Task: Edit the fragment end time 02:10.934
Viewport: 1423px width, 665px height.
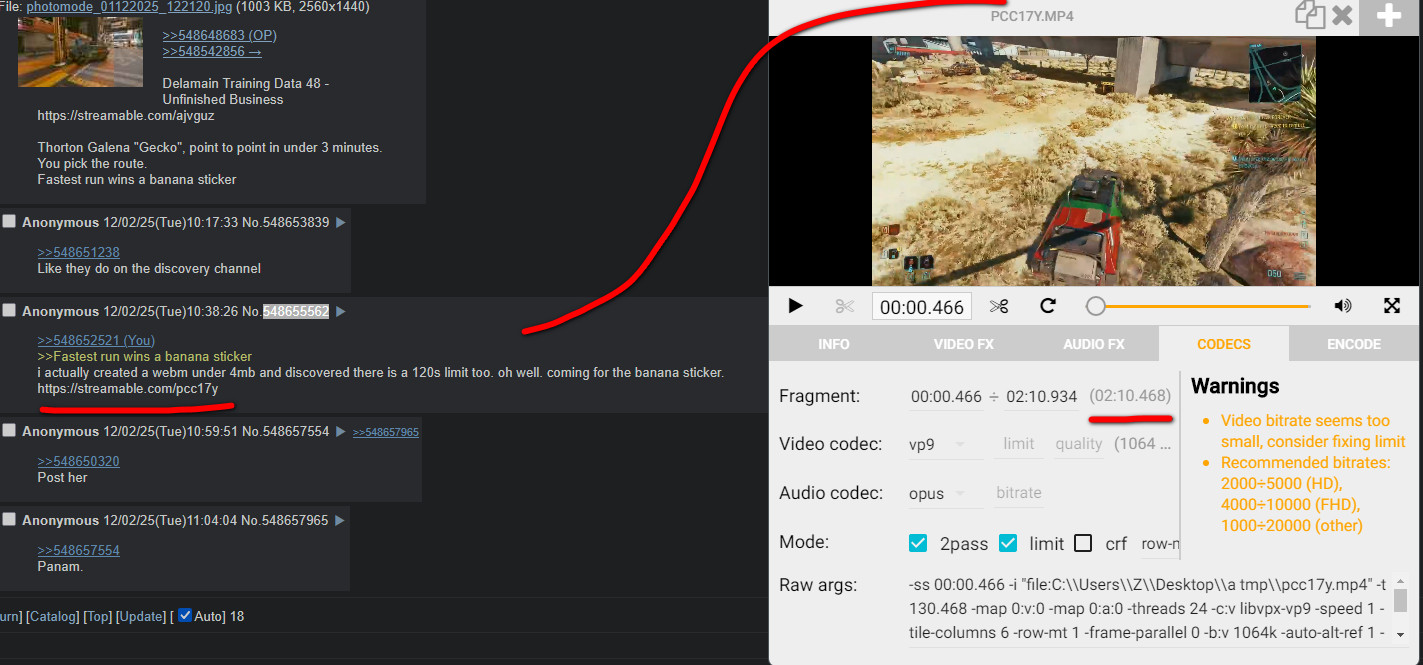Action: pos(1042,396)
